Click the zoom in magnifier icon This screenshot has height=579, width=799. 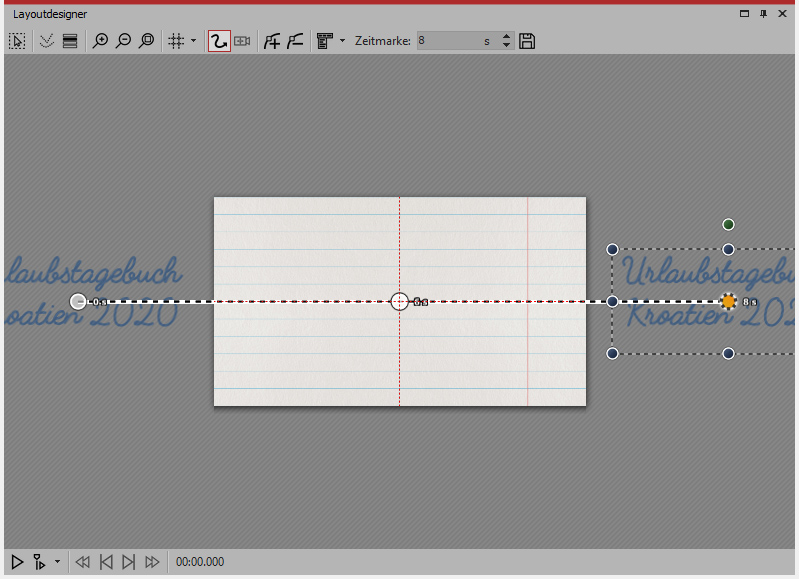click(x=100, y=41)
